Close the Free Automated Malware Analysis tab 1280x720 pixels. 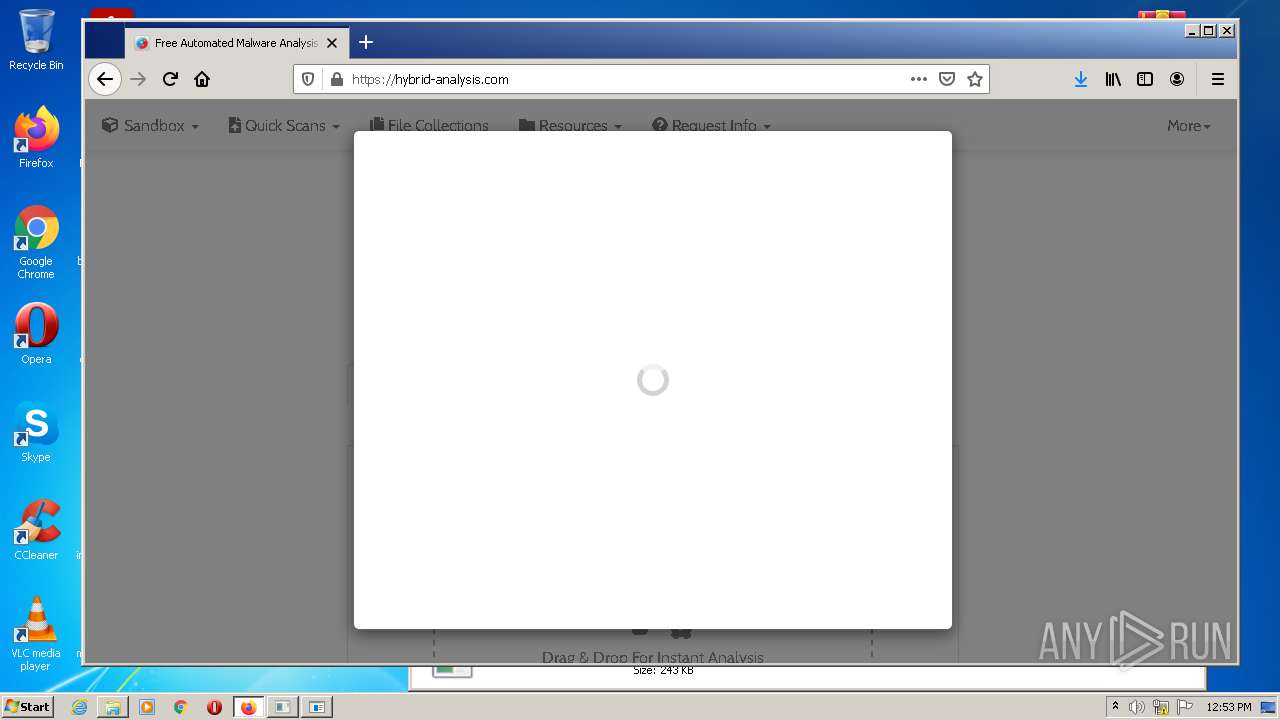tap(332, 43)
